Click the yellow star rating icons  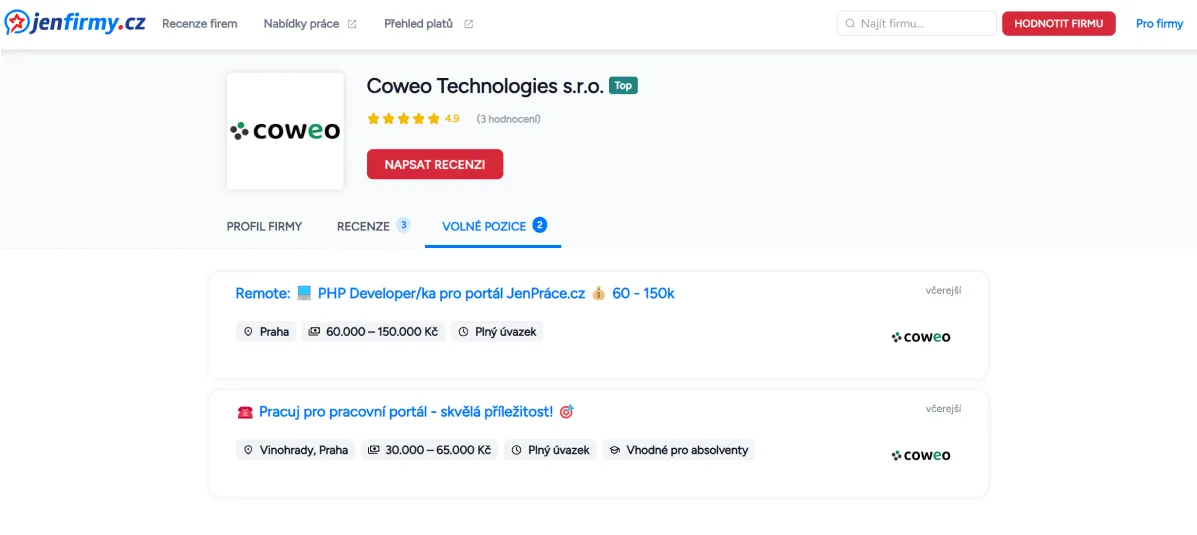tap(403, 119)
